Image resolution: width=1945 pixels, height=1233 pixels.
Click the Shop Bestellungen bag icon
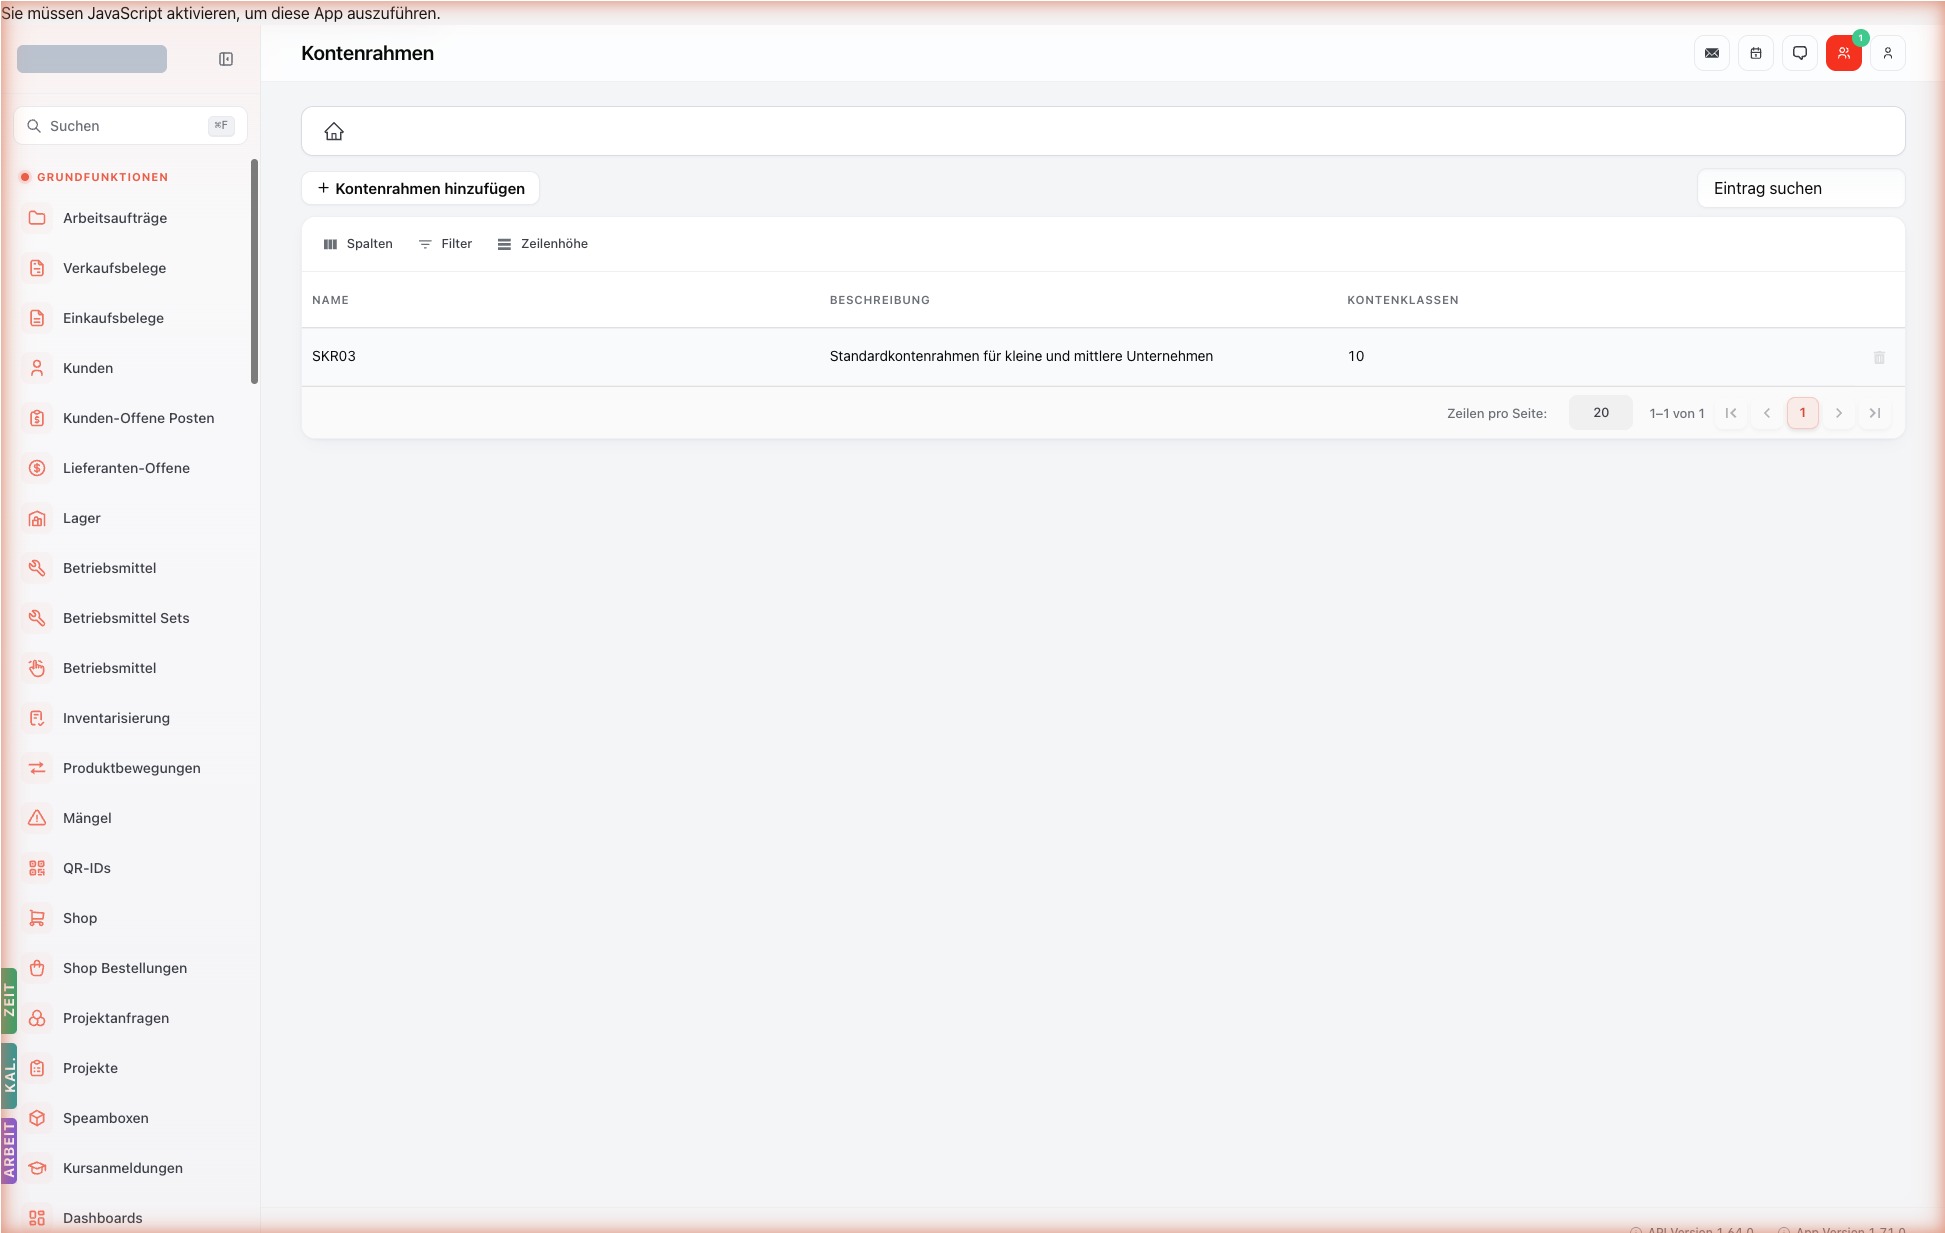pyautogui.click(x=37, y=968)
